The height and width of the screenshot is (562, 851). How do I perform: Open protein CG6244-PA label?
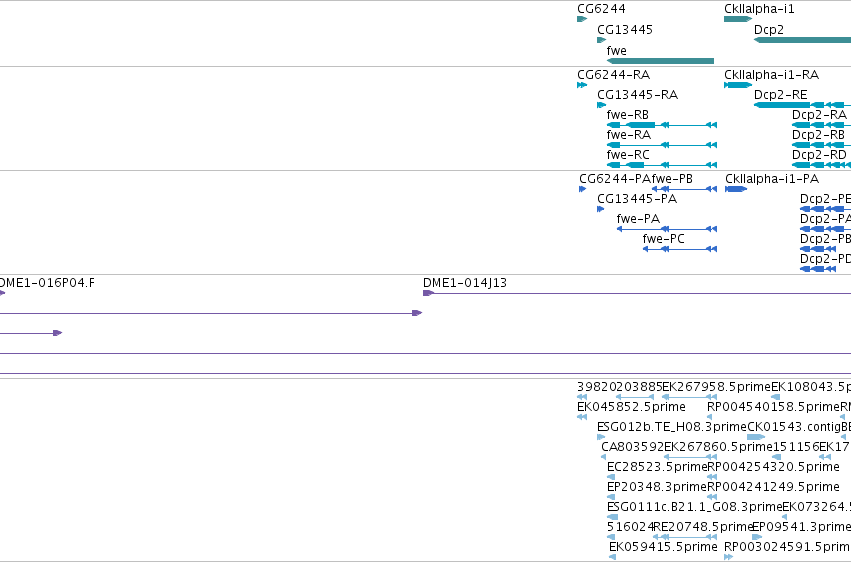615,179
